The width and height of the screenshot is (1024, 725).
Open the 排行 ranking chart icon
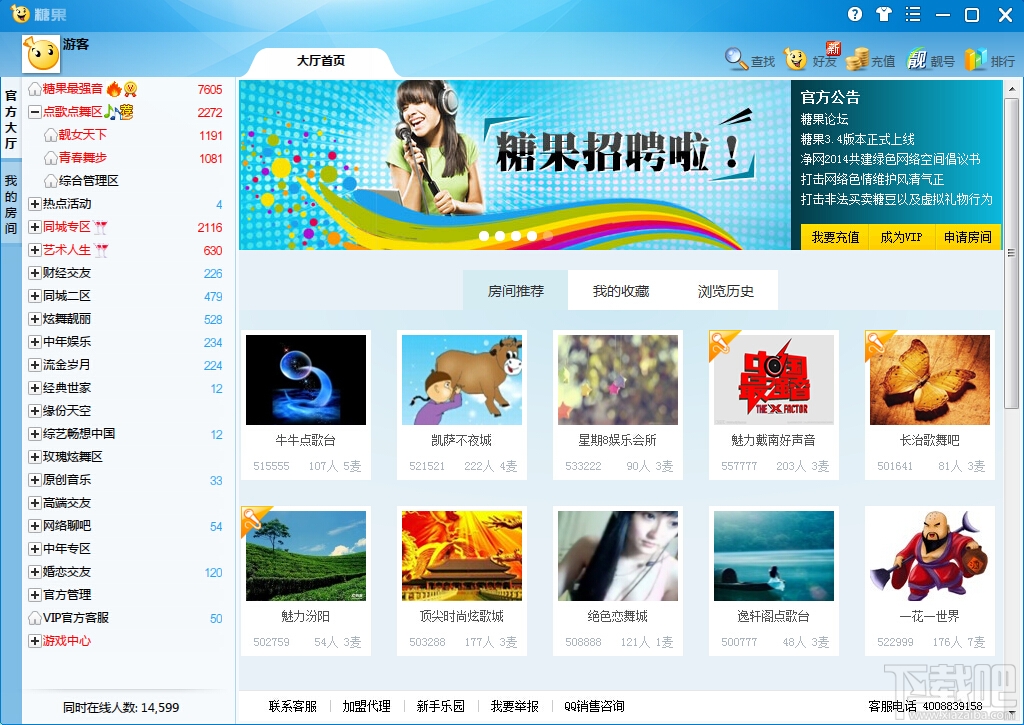point(976,59)
